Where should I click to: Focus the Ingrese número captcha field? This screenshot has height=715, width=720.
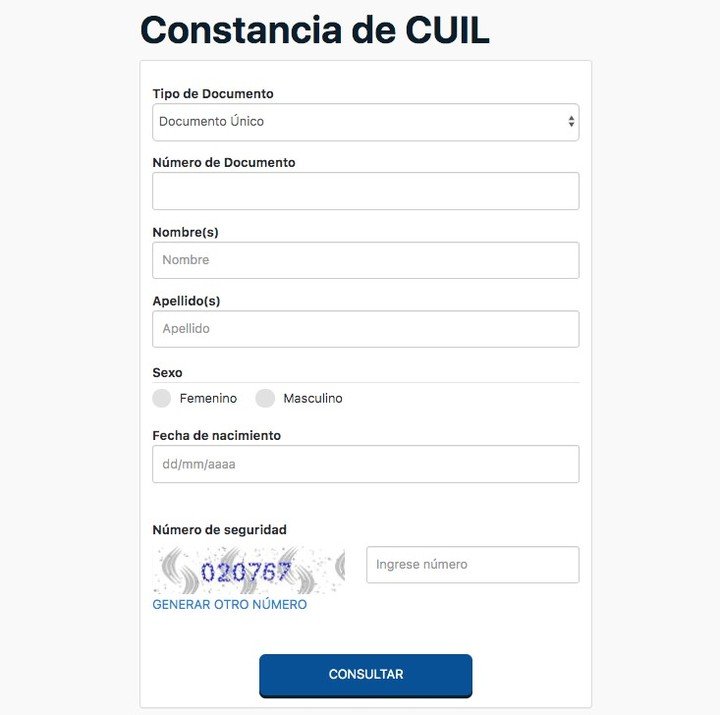click(x=472, y=565)
